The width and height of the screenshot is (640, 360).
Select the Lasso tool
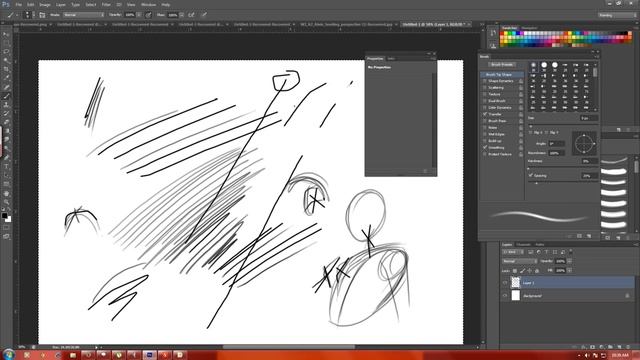[6, 52]
